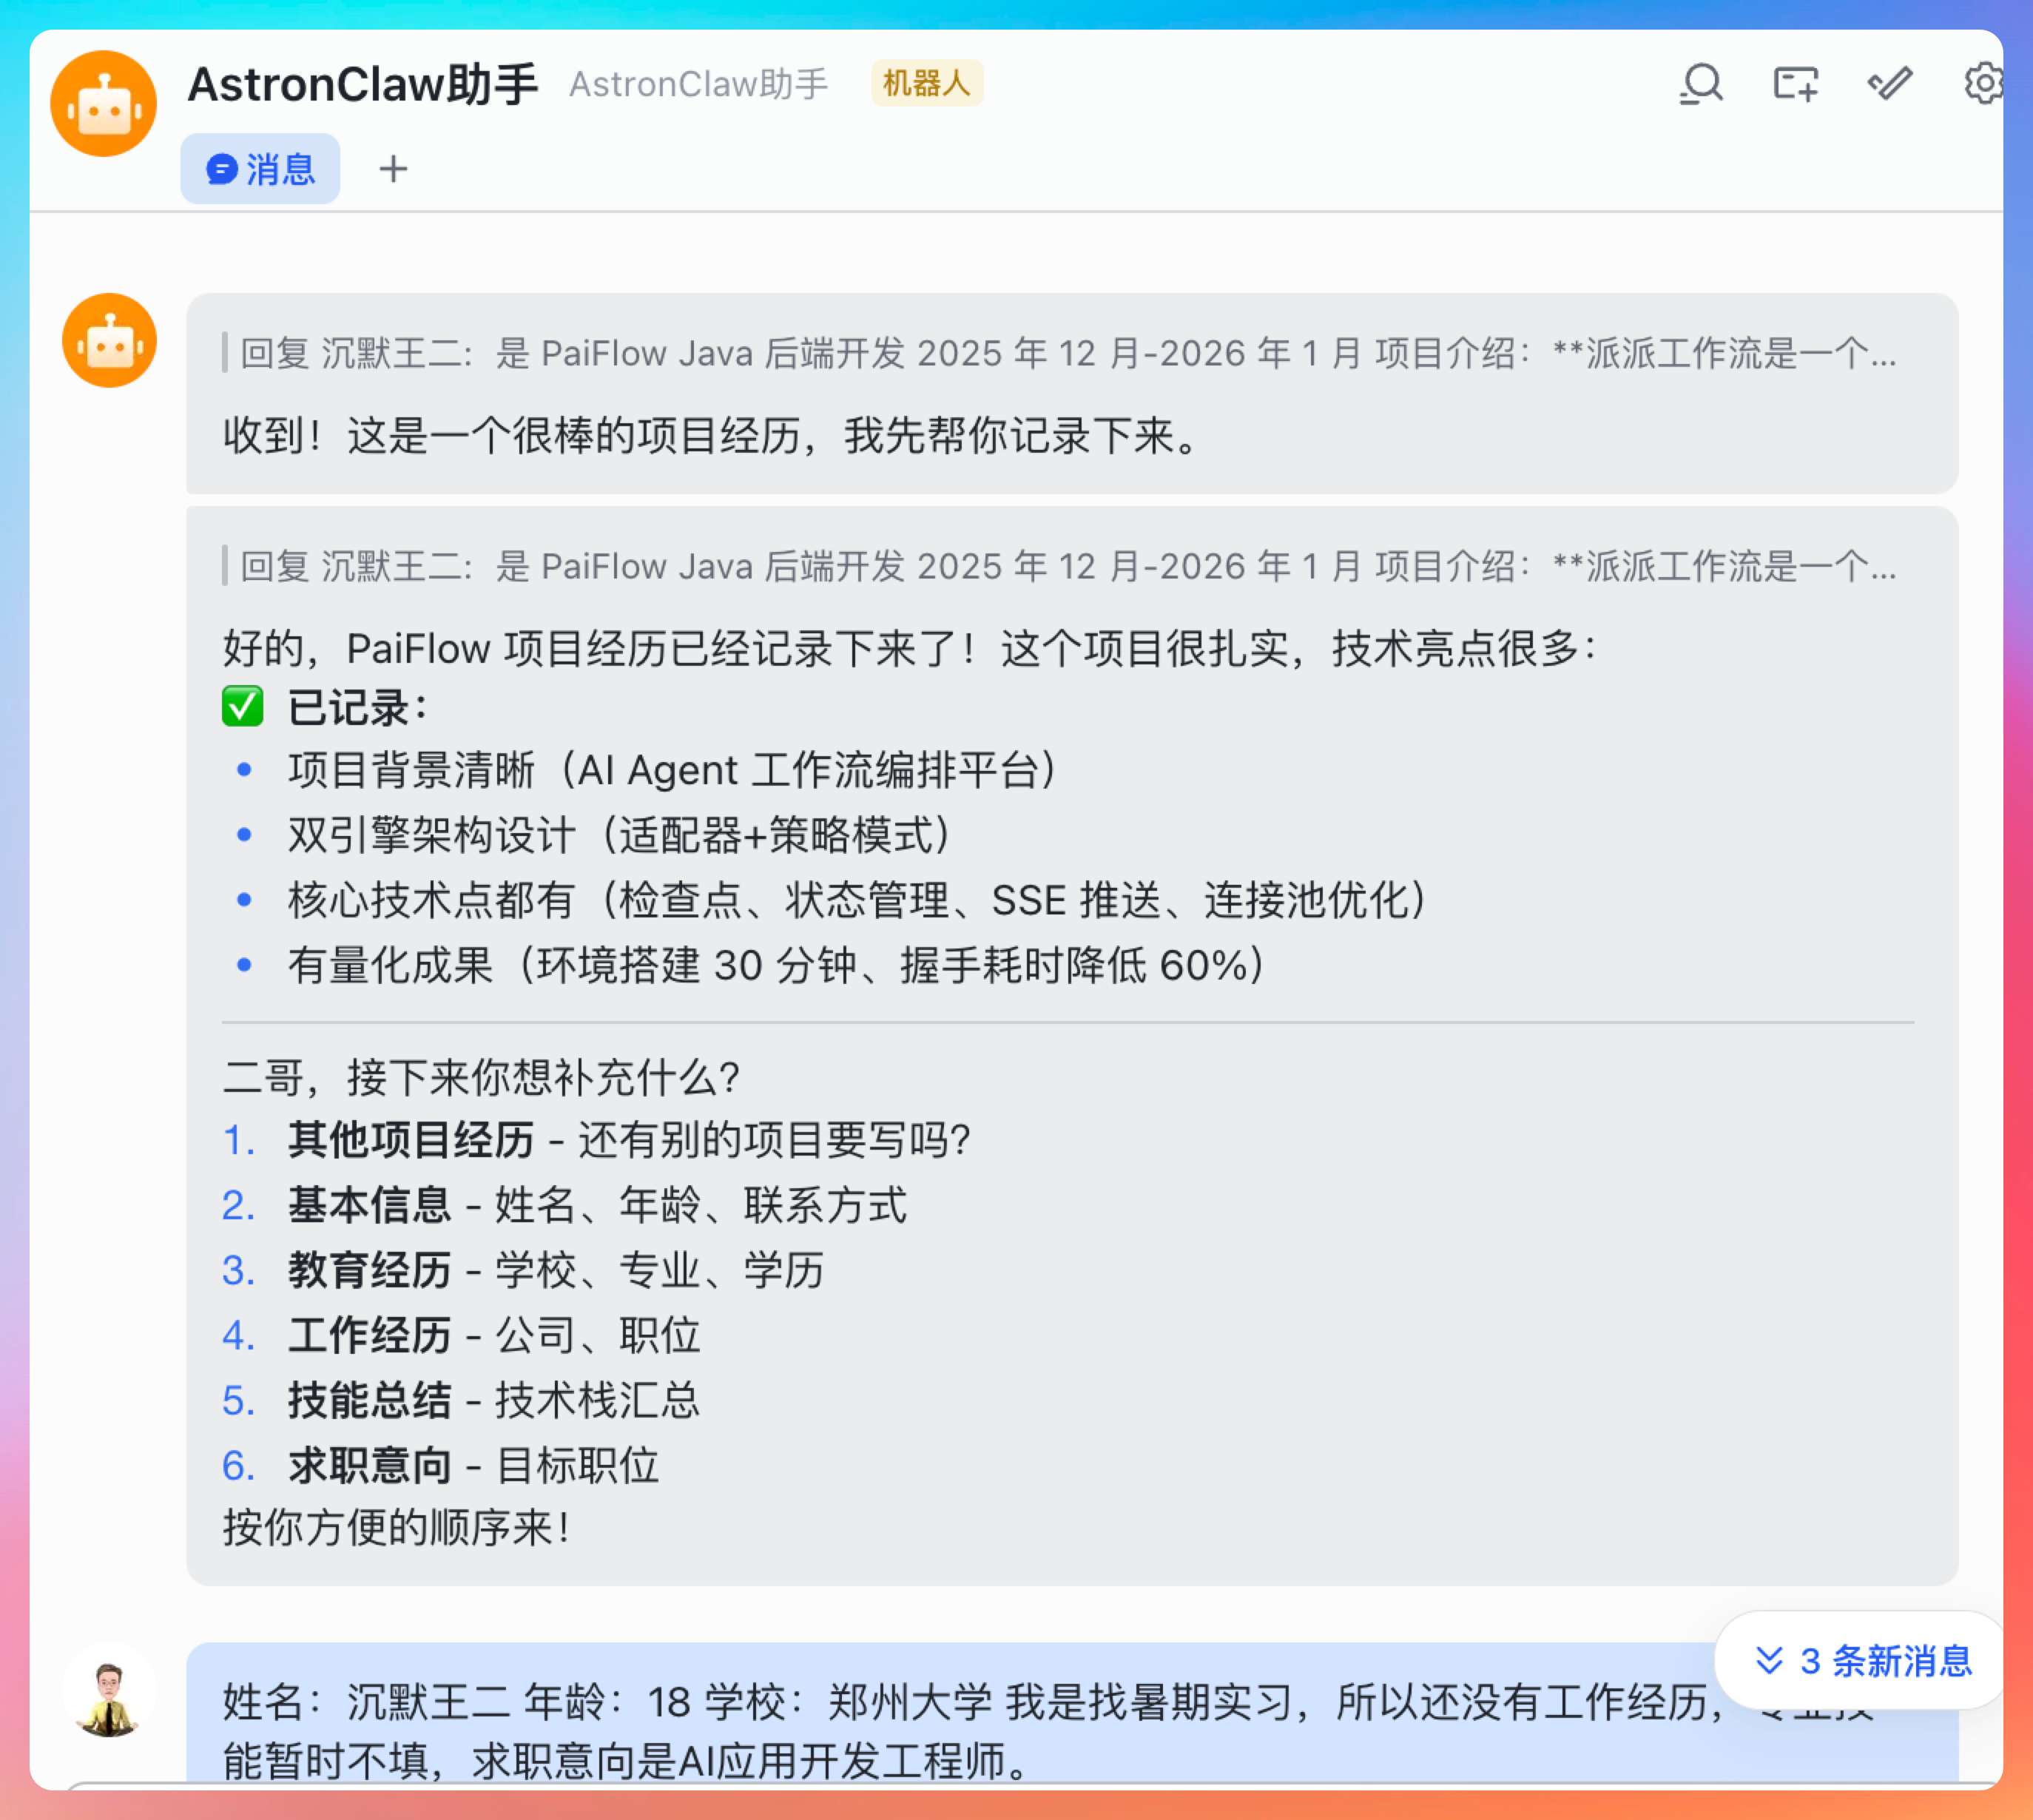This screenshot has height=1820, width=2033.
Task: Click the AstronClaw助手 chat title
Action: 363,84
